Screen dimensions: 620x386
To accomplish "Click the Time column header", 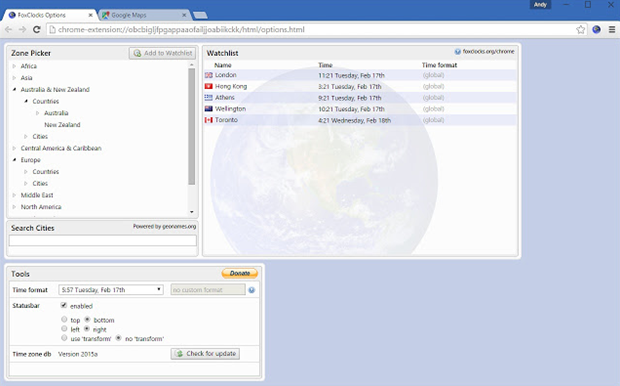I will coord(325,65).
